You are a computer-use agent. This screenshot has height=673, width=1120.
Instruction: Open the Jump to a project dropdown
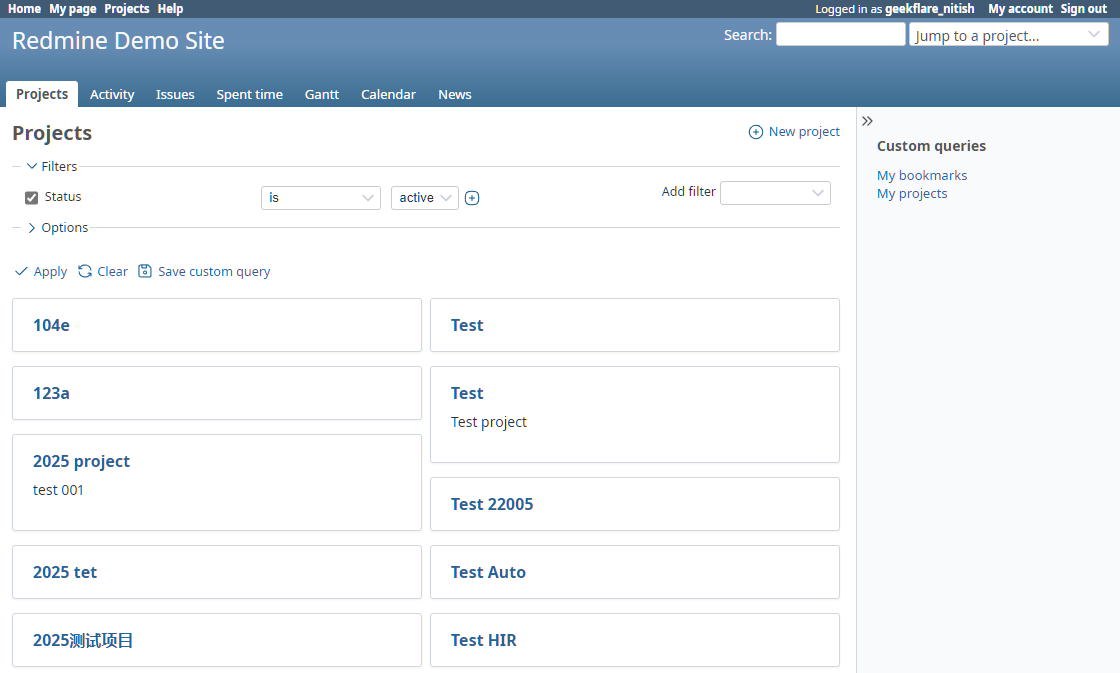1009,34
